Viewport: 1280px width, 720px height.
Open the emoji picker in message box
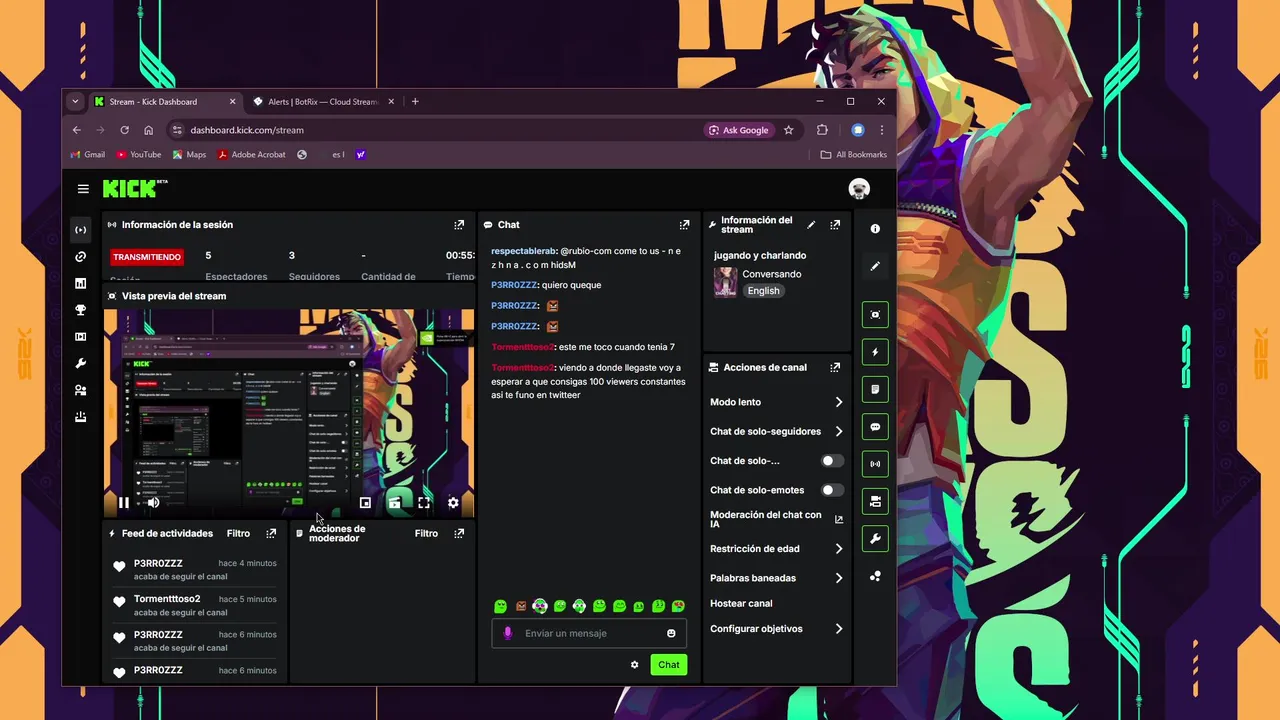pyautogui.click(x=671, y=633)
